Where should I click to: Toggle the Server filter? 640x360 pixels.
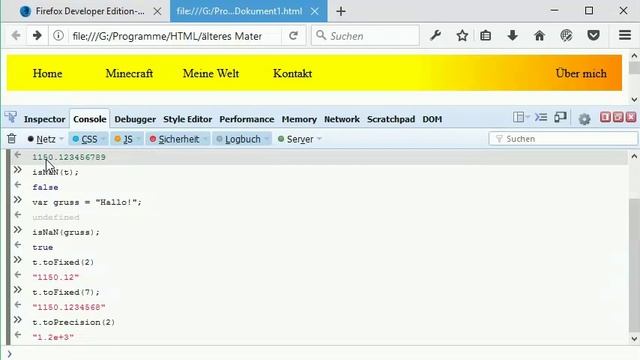296,139
